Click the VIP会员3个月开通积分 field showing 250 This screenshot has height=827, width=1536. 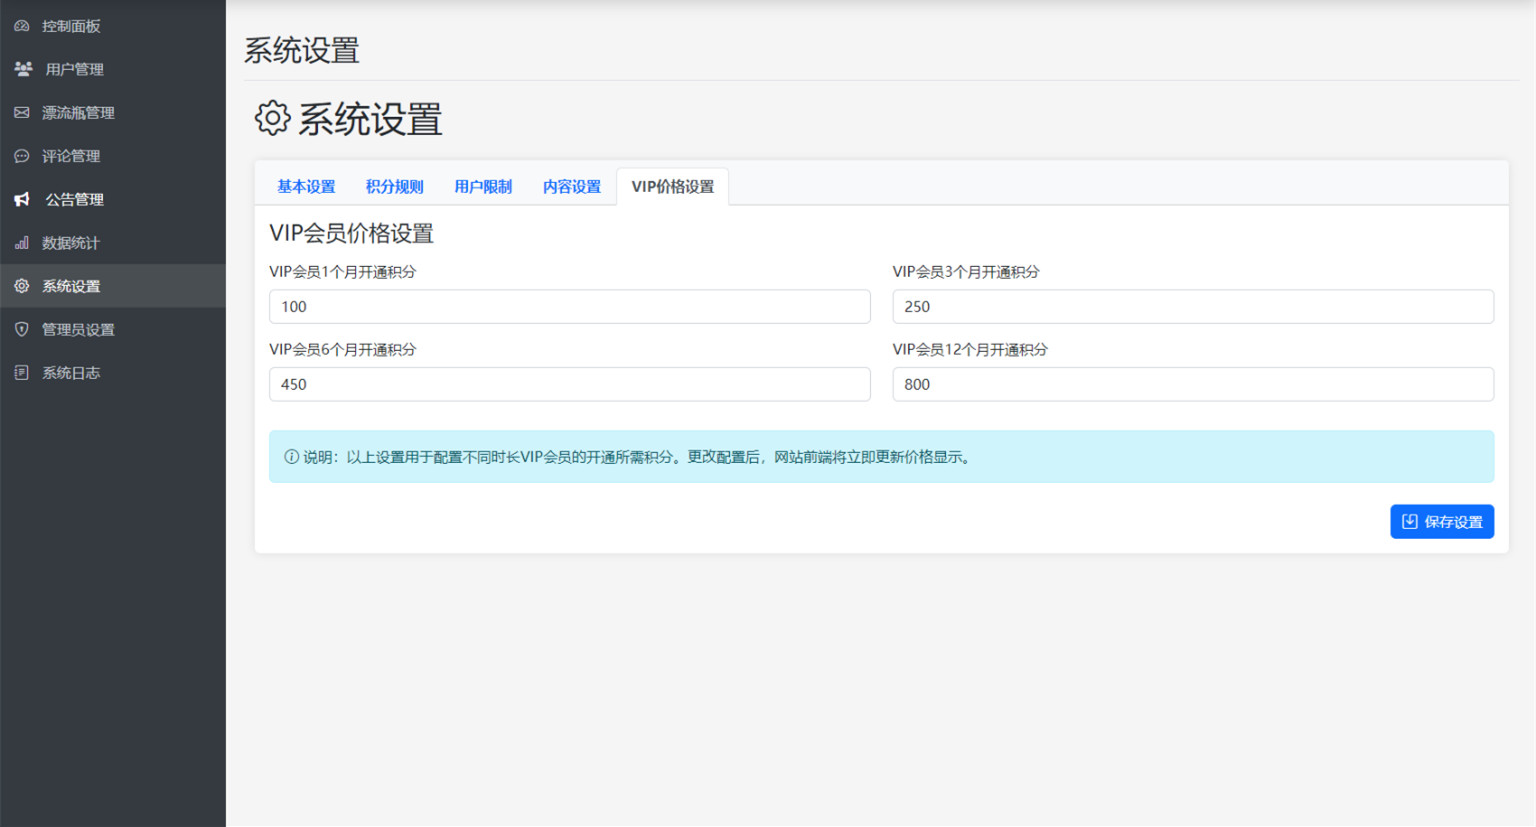[x=1192, y=307]
